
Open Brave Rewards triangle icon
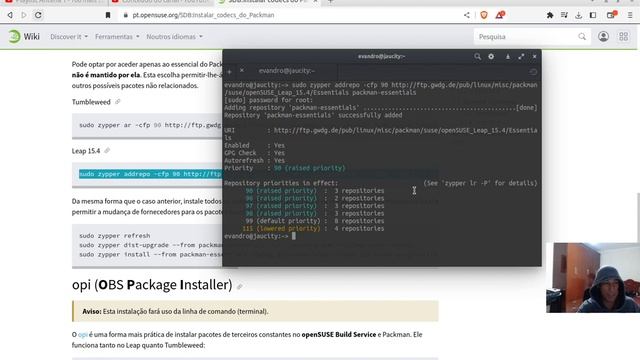tap(500, 15)
